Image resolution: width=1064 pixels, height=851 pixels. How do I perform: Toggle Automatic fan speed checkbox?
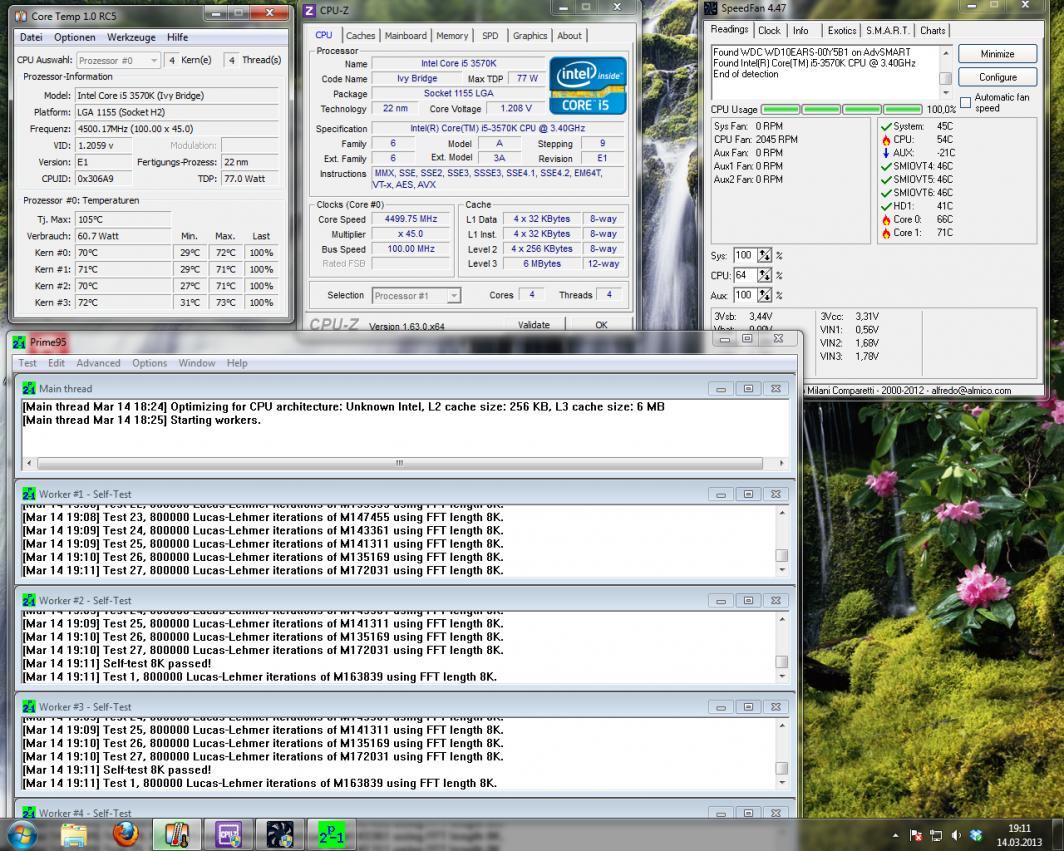pyautogui.click(x=966, y=102)
